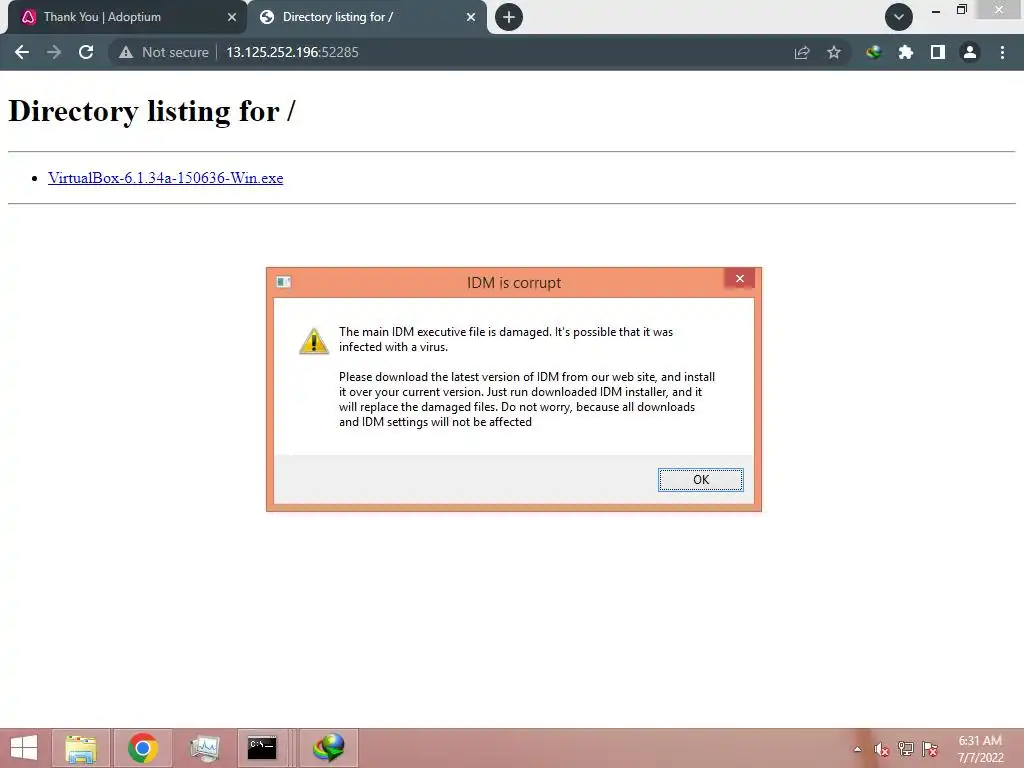
Task: Open the Command Prompt taskbar icon
Action: point(262,748)
